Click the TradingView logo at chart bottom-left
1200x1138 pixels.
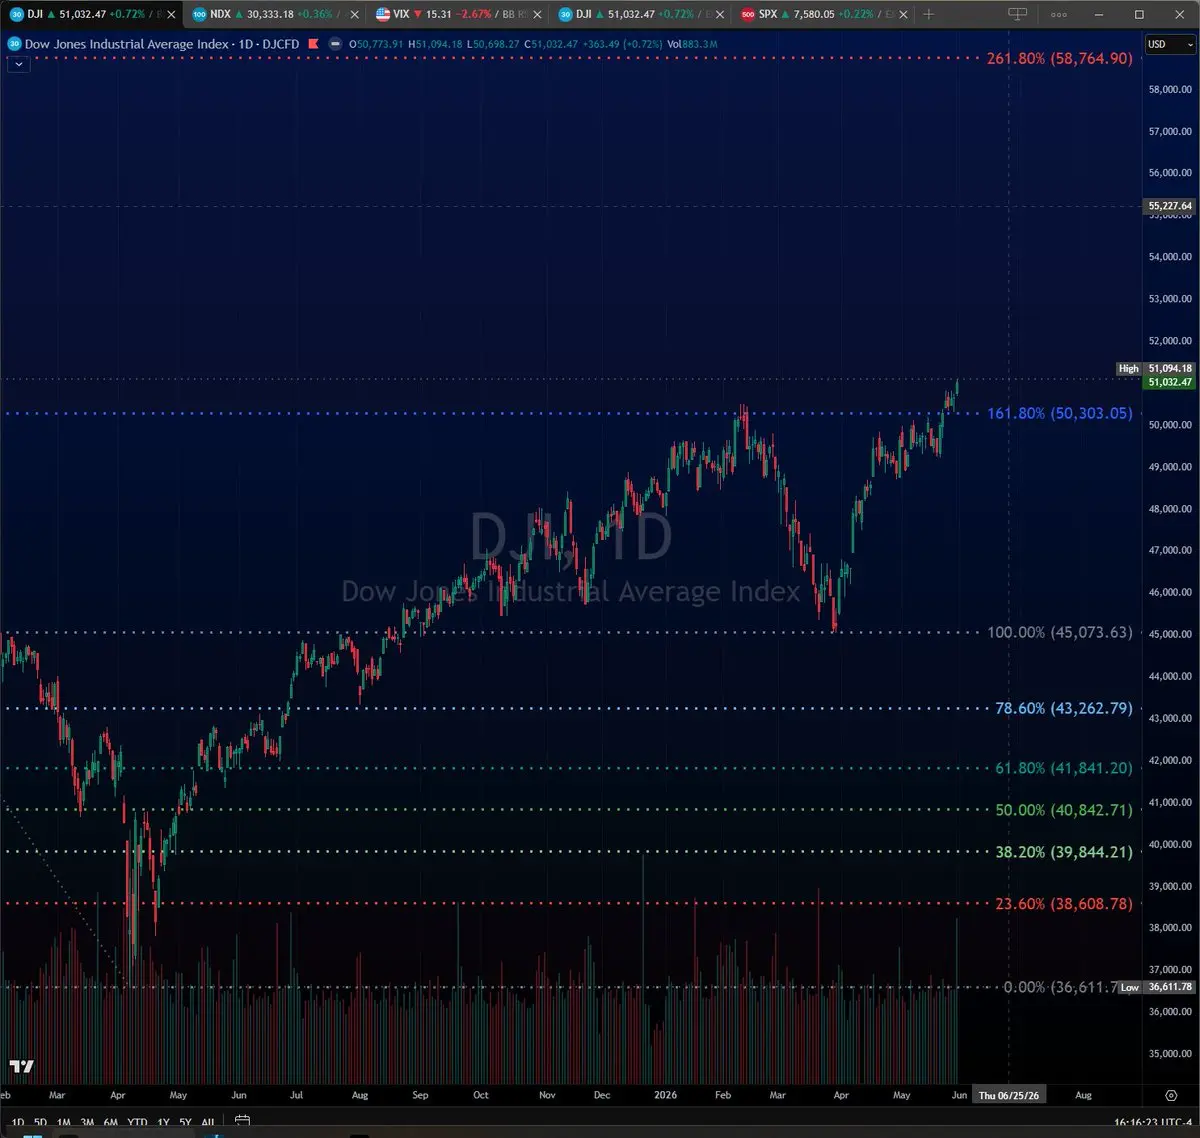tap(21, 1066)
